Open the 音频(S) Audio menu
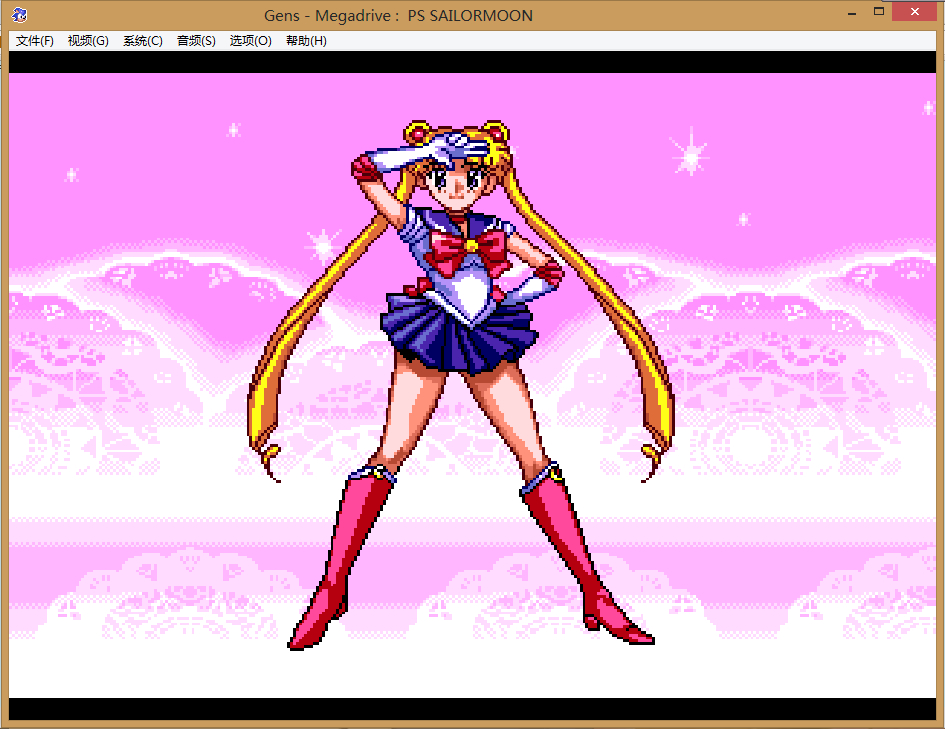The image size is (945, 729). tap(196, 40)
